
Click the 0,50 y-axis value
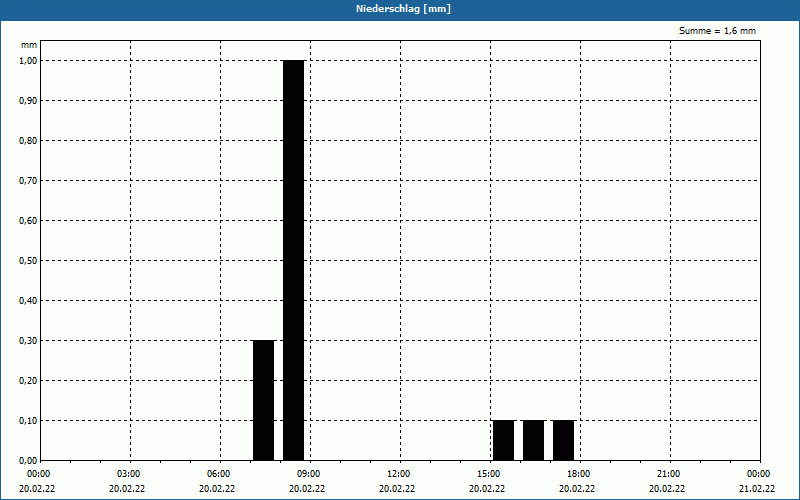tap(28, 261)
